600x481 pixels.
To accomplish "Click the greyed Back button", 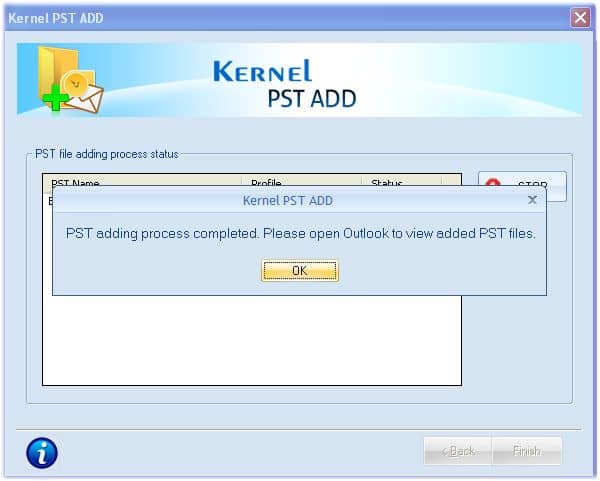I will [458, 451].
